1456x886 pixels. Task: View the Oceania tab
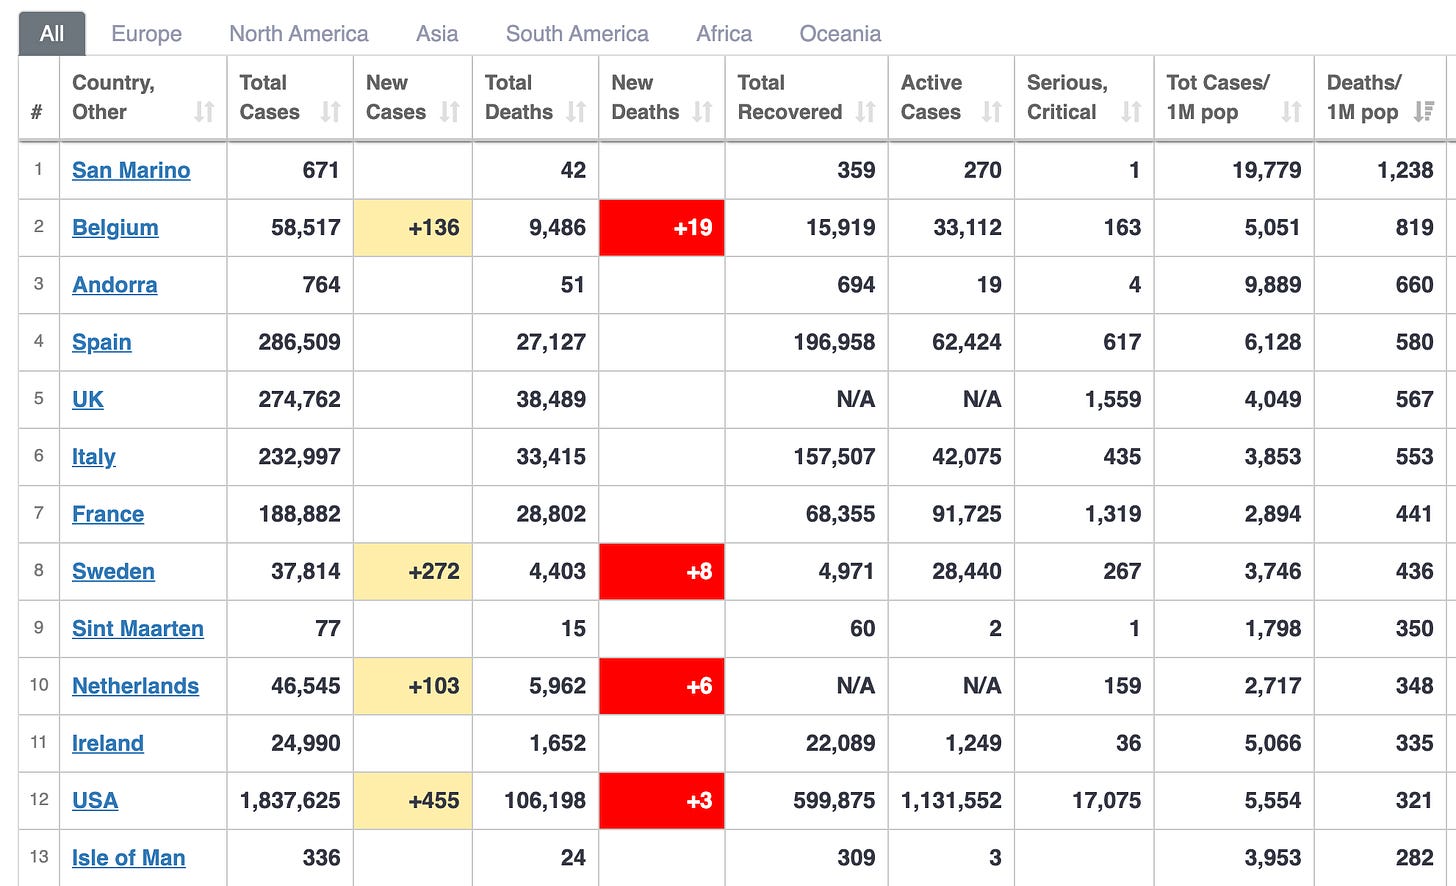pyautogui.click(x=840, y=34)
